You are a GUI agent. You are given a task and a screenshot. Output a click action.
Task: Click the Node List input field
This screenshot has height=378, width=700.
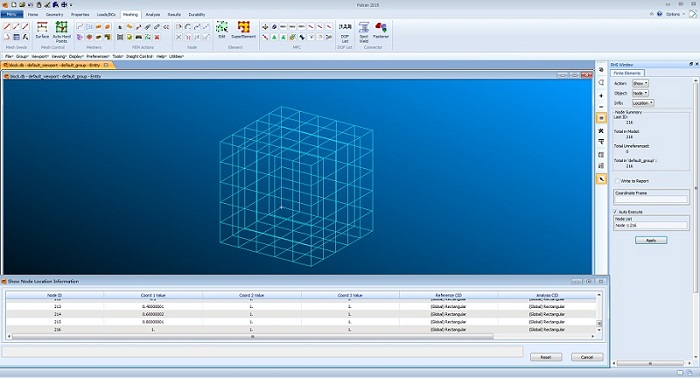click(650, 225)
